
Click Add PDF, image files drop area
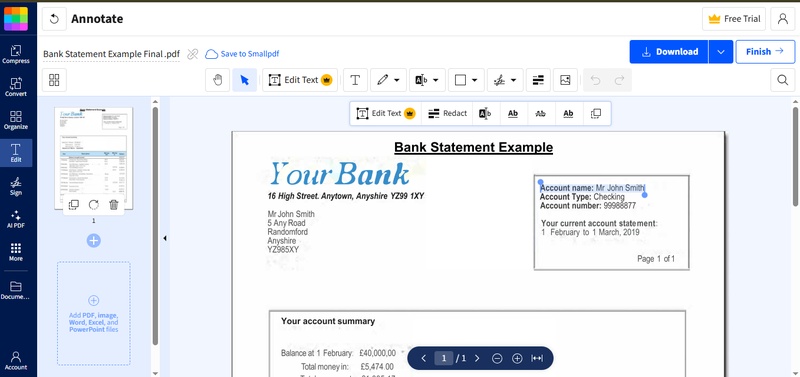(93, 314)
